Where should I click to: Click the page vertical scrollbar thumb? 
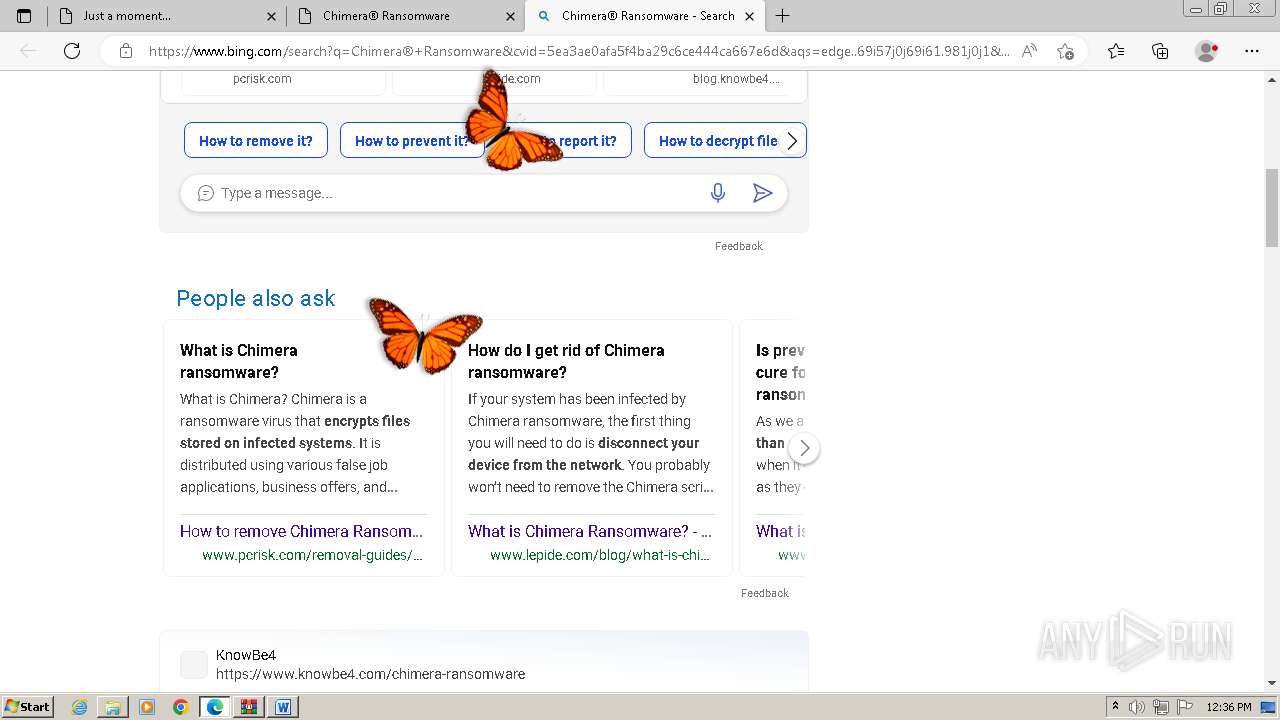[x=1272, y=207]
